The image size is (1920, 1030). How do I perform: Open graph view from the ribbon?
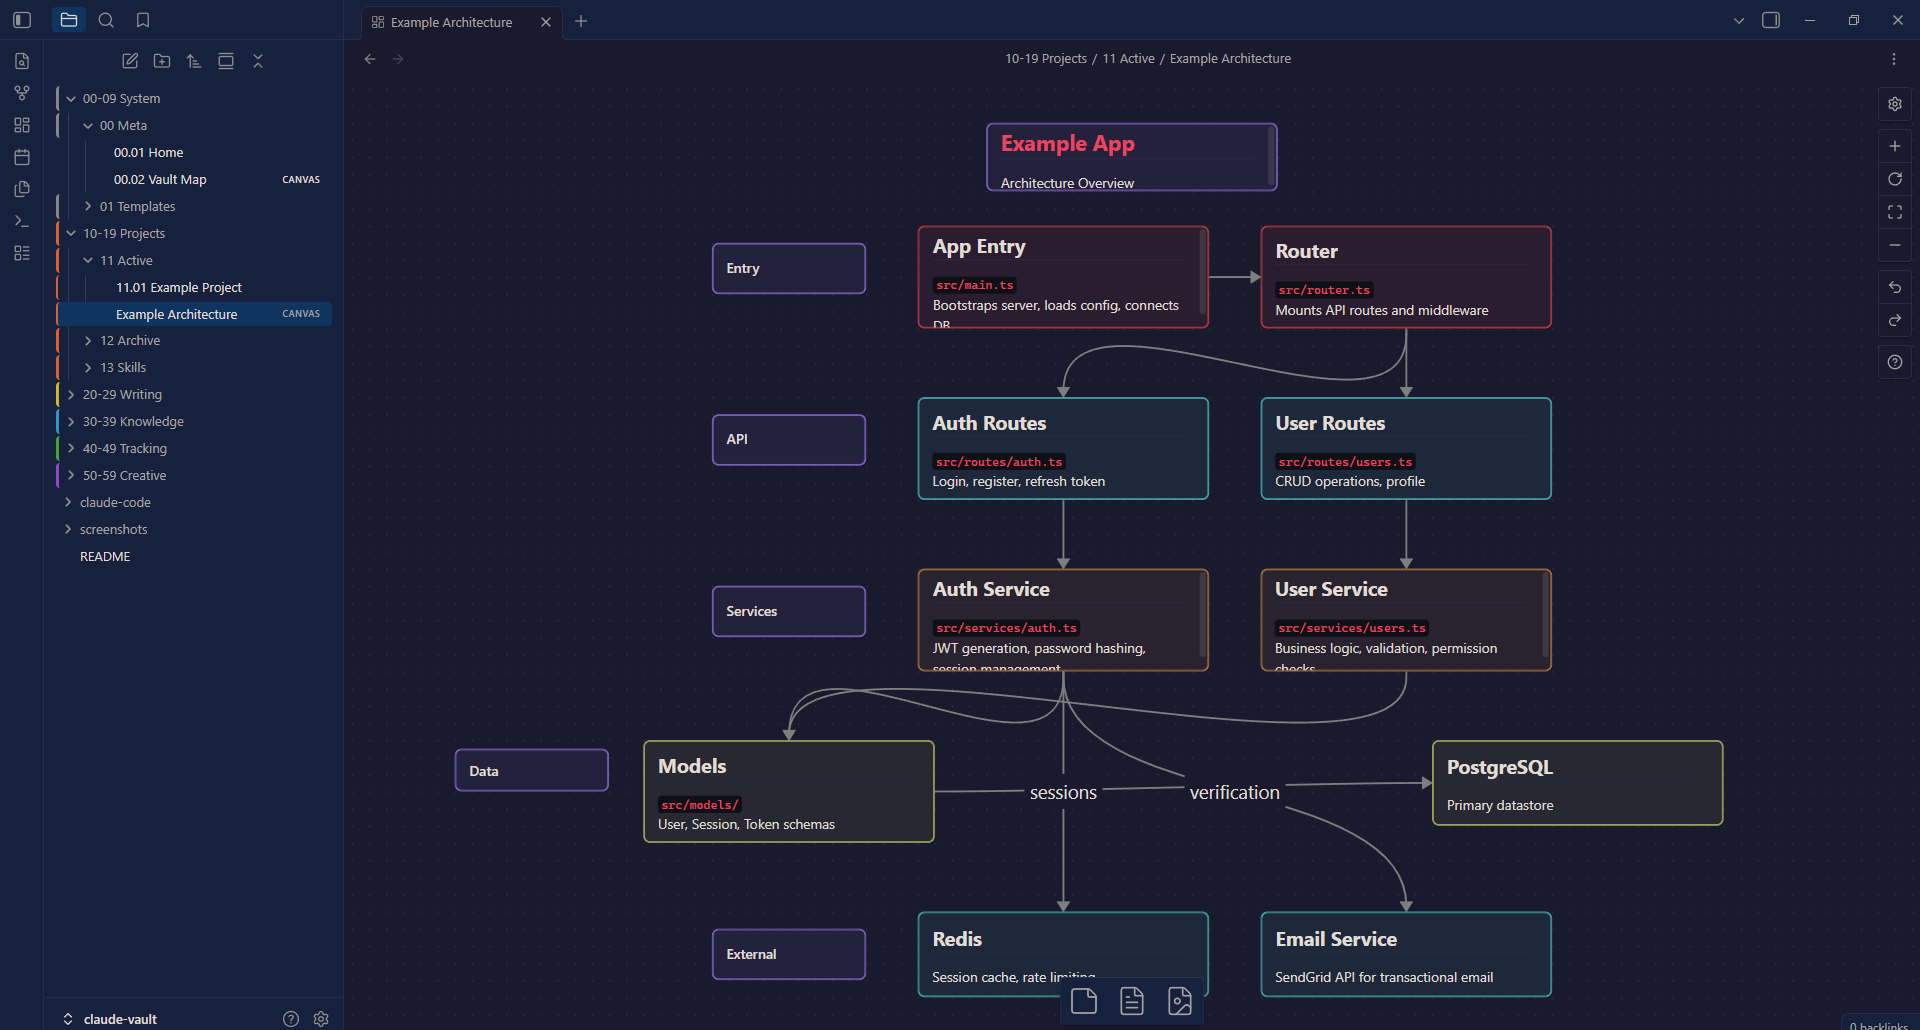pyautogui.click(x=22, y=93)
